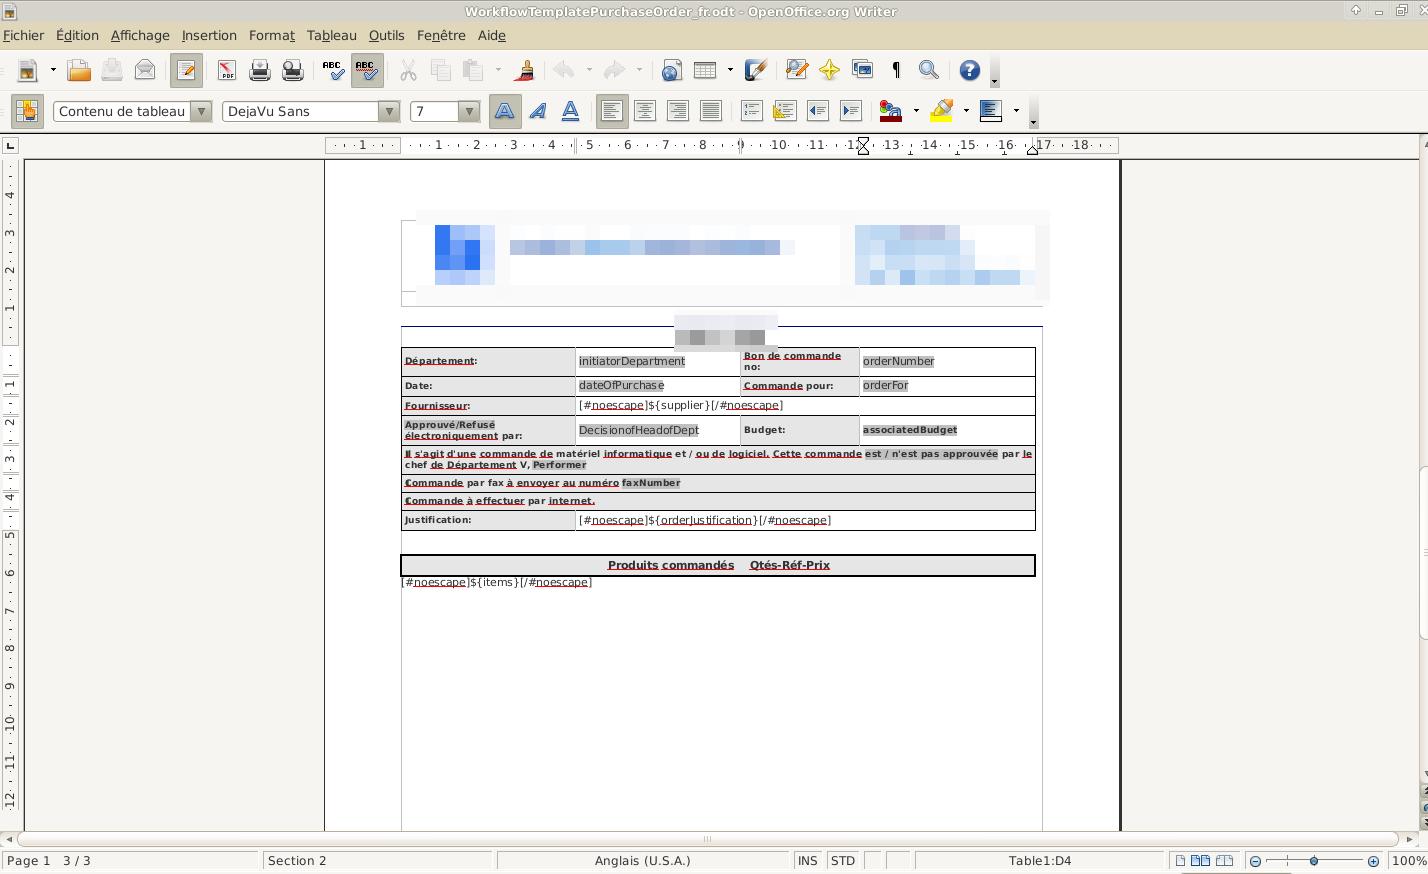Toggle nonprinting characters pilcrow button

pos(896,70)
